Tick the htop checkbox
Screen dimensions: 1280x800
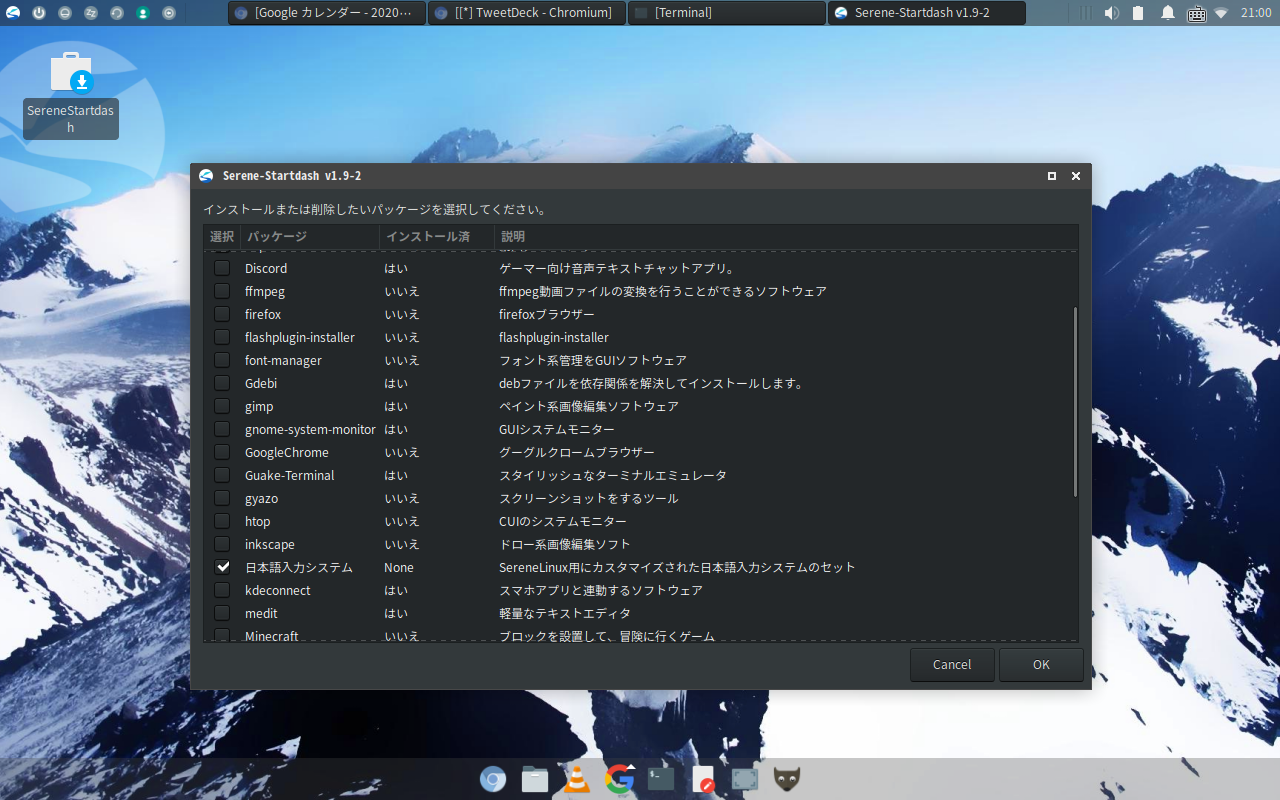222,521
